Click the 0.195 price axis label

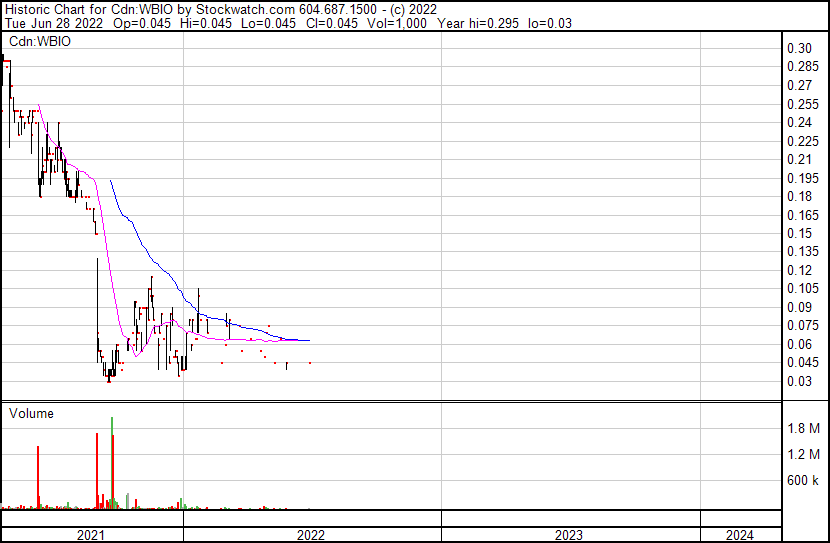[x=802, y=178]
